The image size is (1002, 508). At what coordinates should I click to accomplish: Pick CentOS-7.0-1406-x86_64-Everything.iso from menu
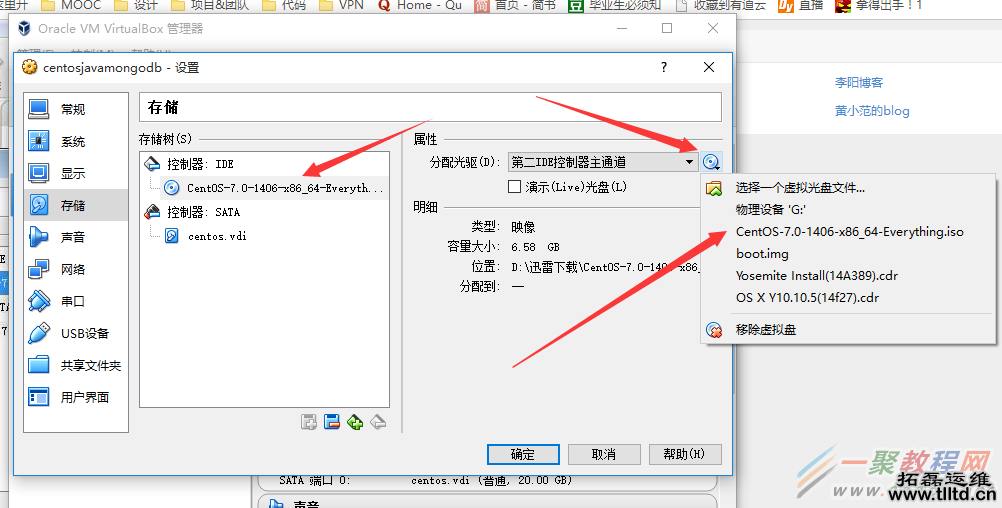tap(848, 232)
